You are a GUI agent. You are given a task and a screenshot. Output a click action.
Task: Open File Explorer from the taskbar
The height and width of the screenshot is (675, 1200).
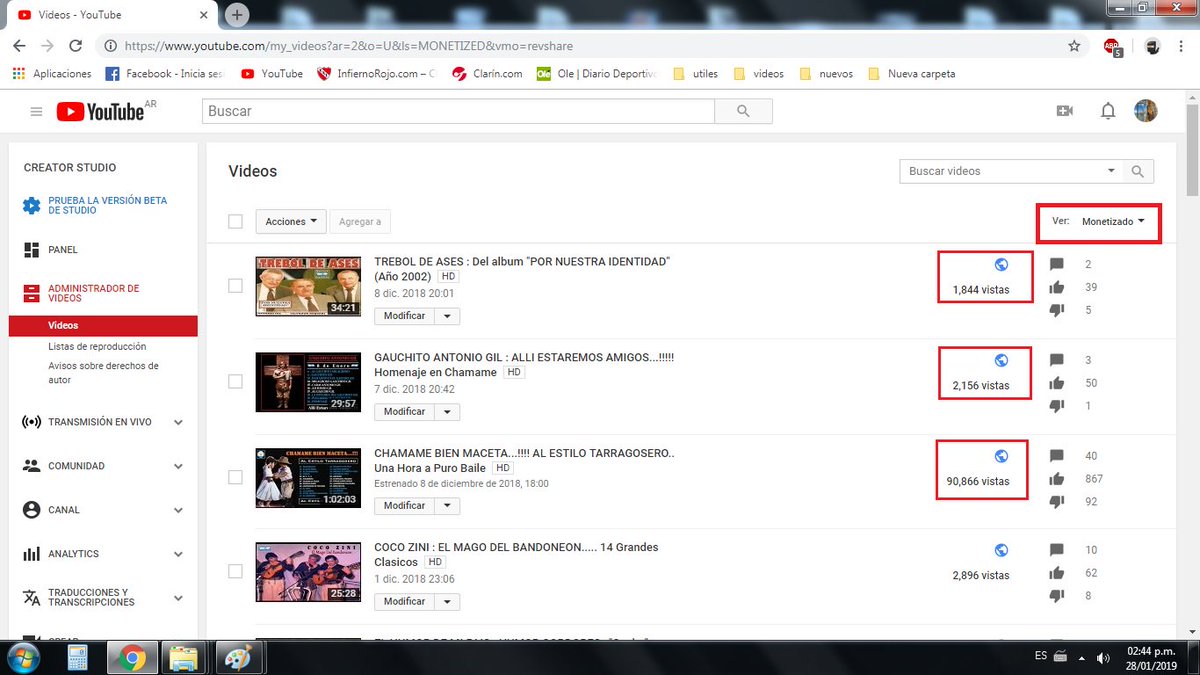tap(182, 657)
